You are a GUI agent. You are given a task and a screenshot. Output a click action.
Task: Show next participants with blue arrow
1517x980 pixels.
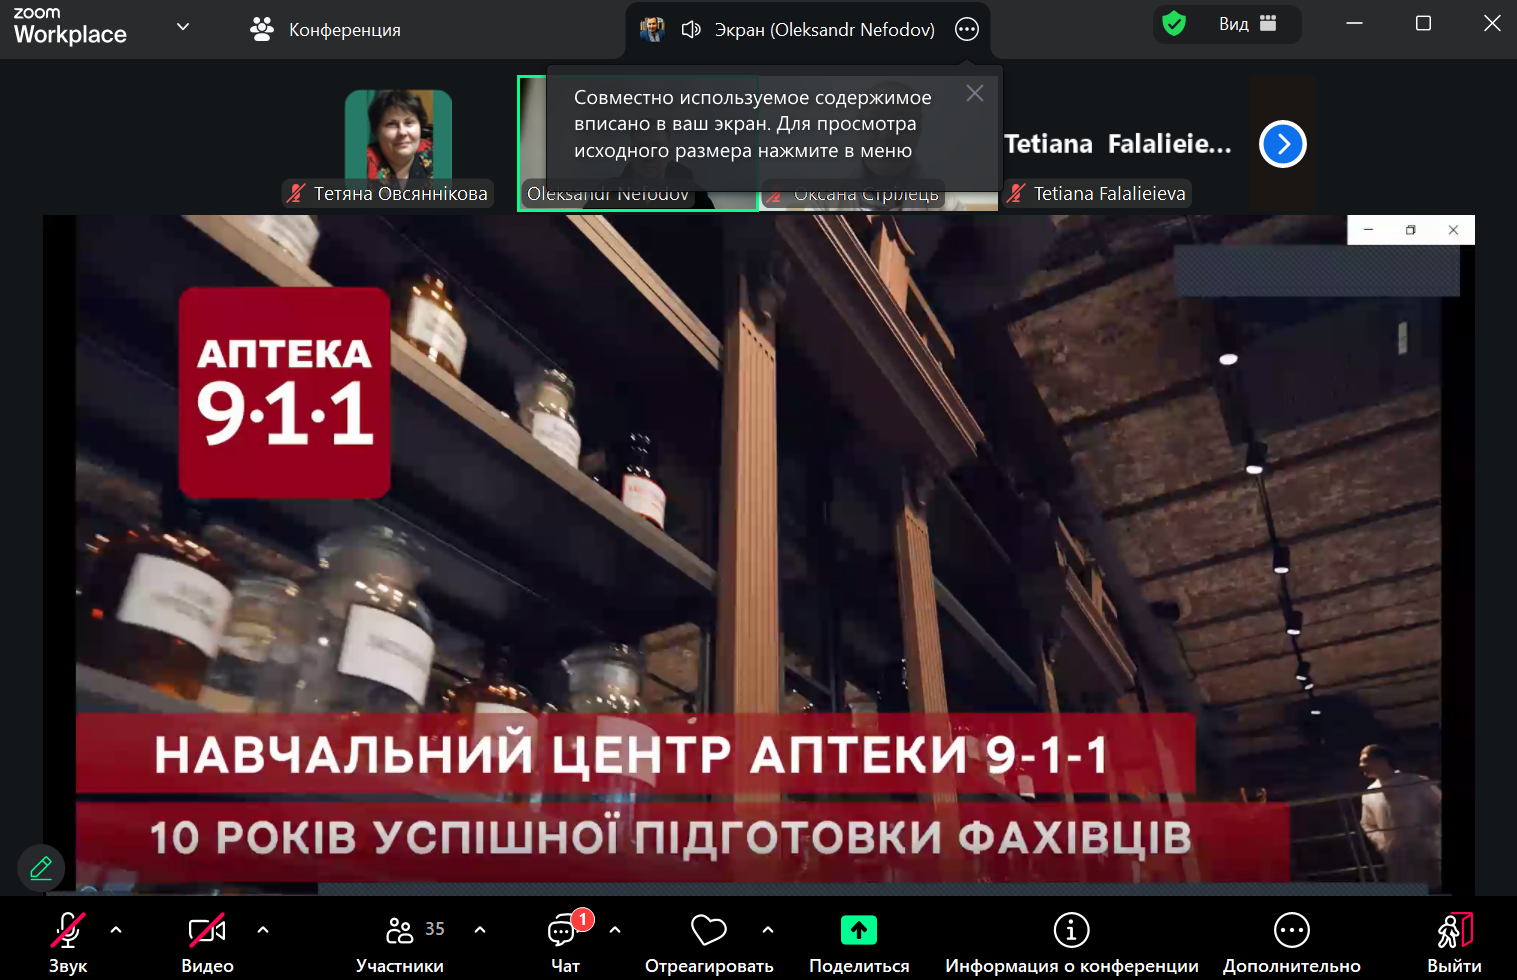click(x=1283, y=144)
